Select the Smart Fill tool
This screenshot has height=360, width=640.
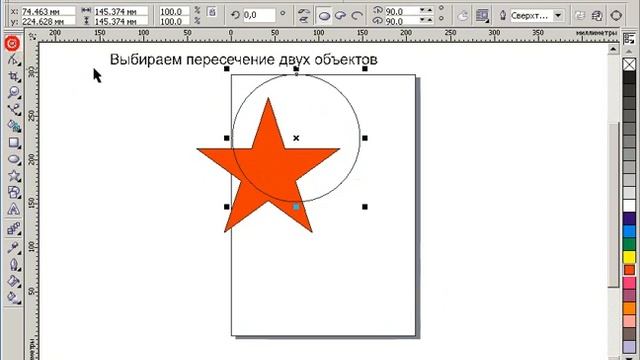[13, 126]
